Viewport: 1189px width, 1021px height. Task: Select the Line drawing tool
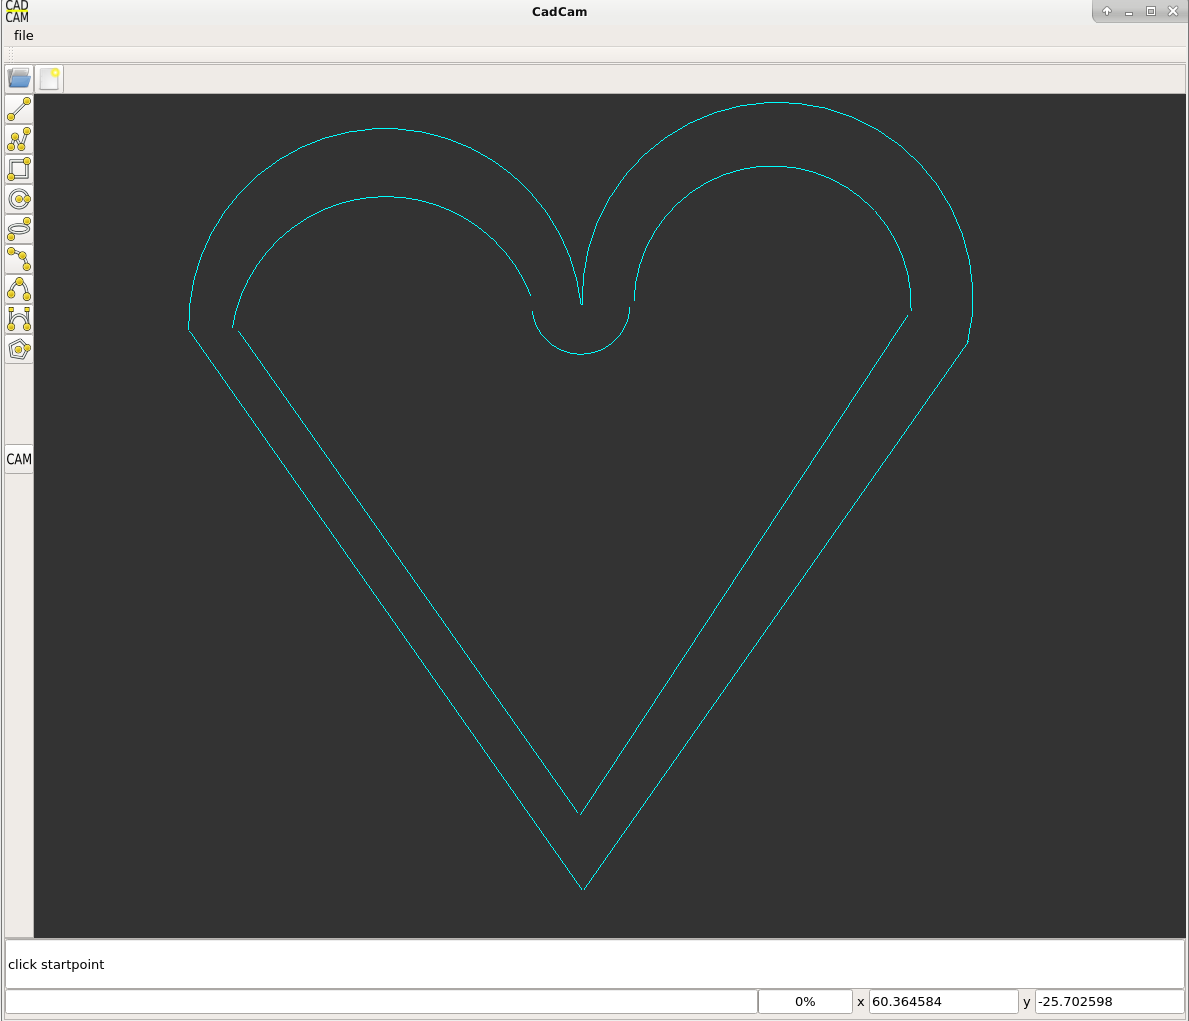pos(19,109)
